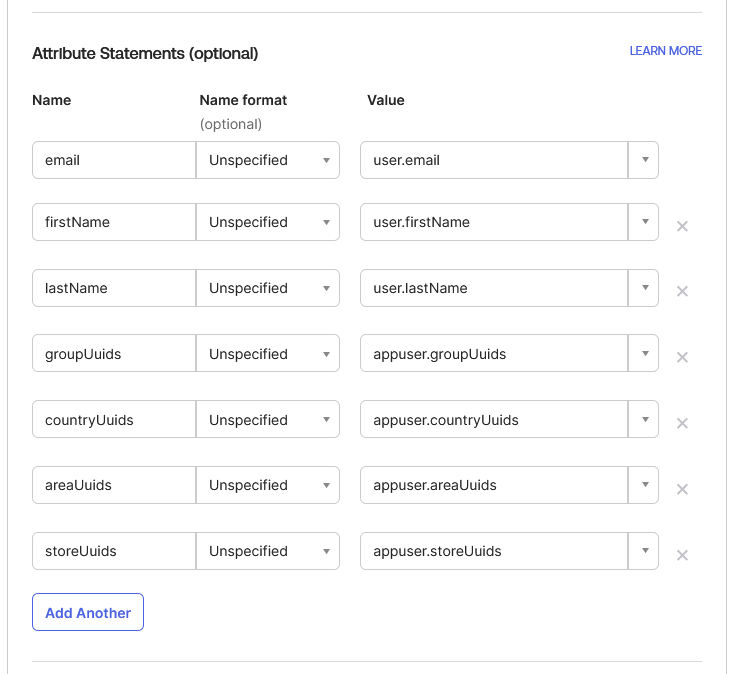Click the Add Another button
732x674 pixels.
[x=88, y=612]
